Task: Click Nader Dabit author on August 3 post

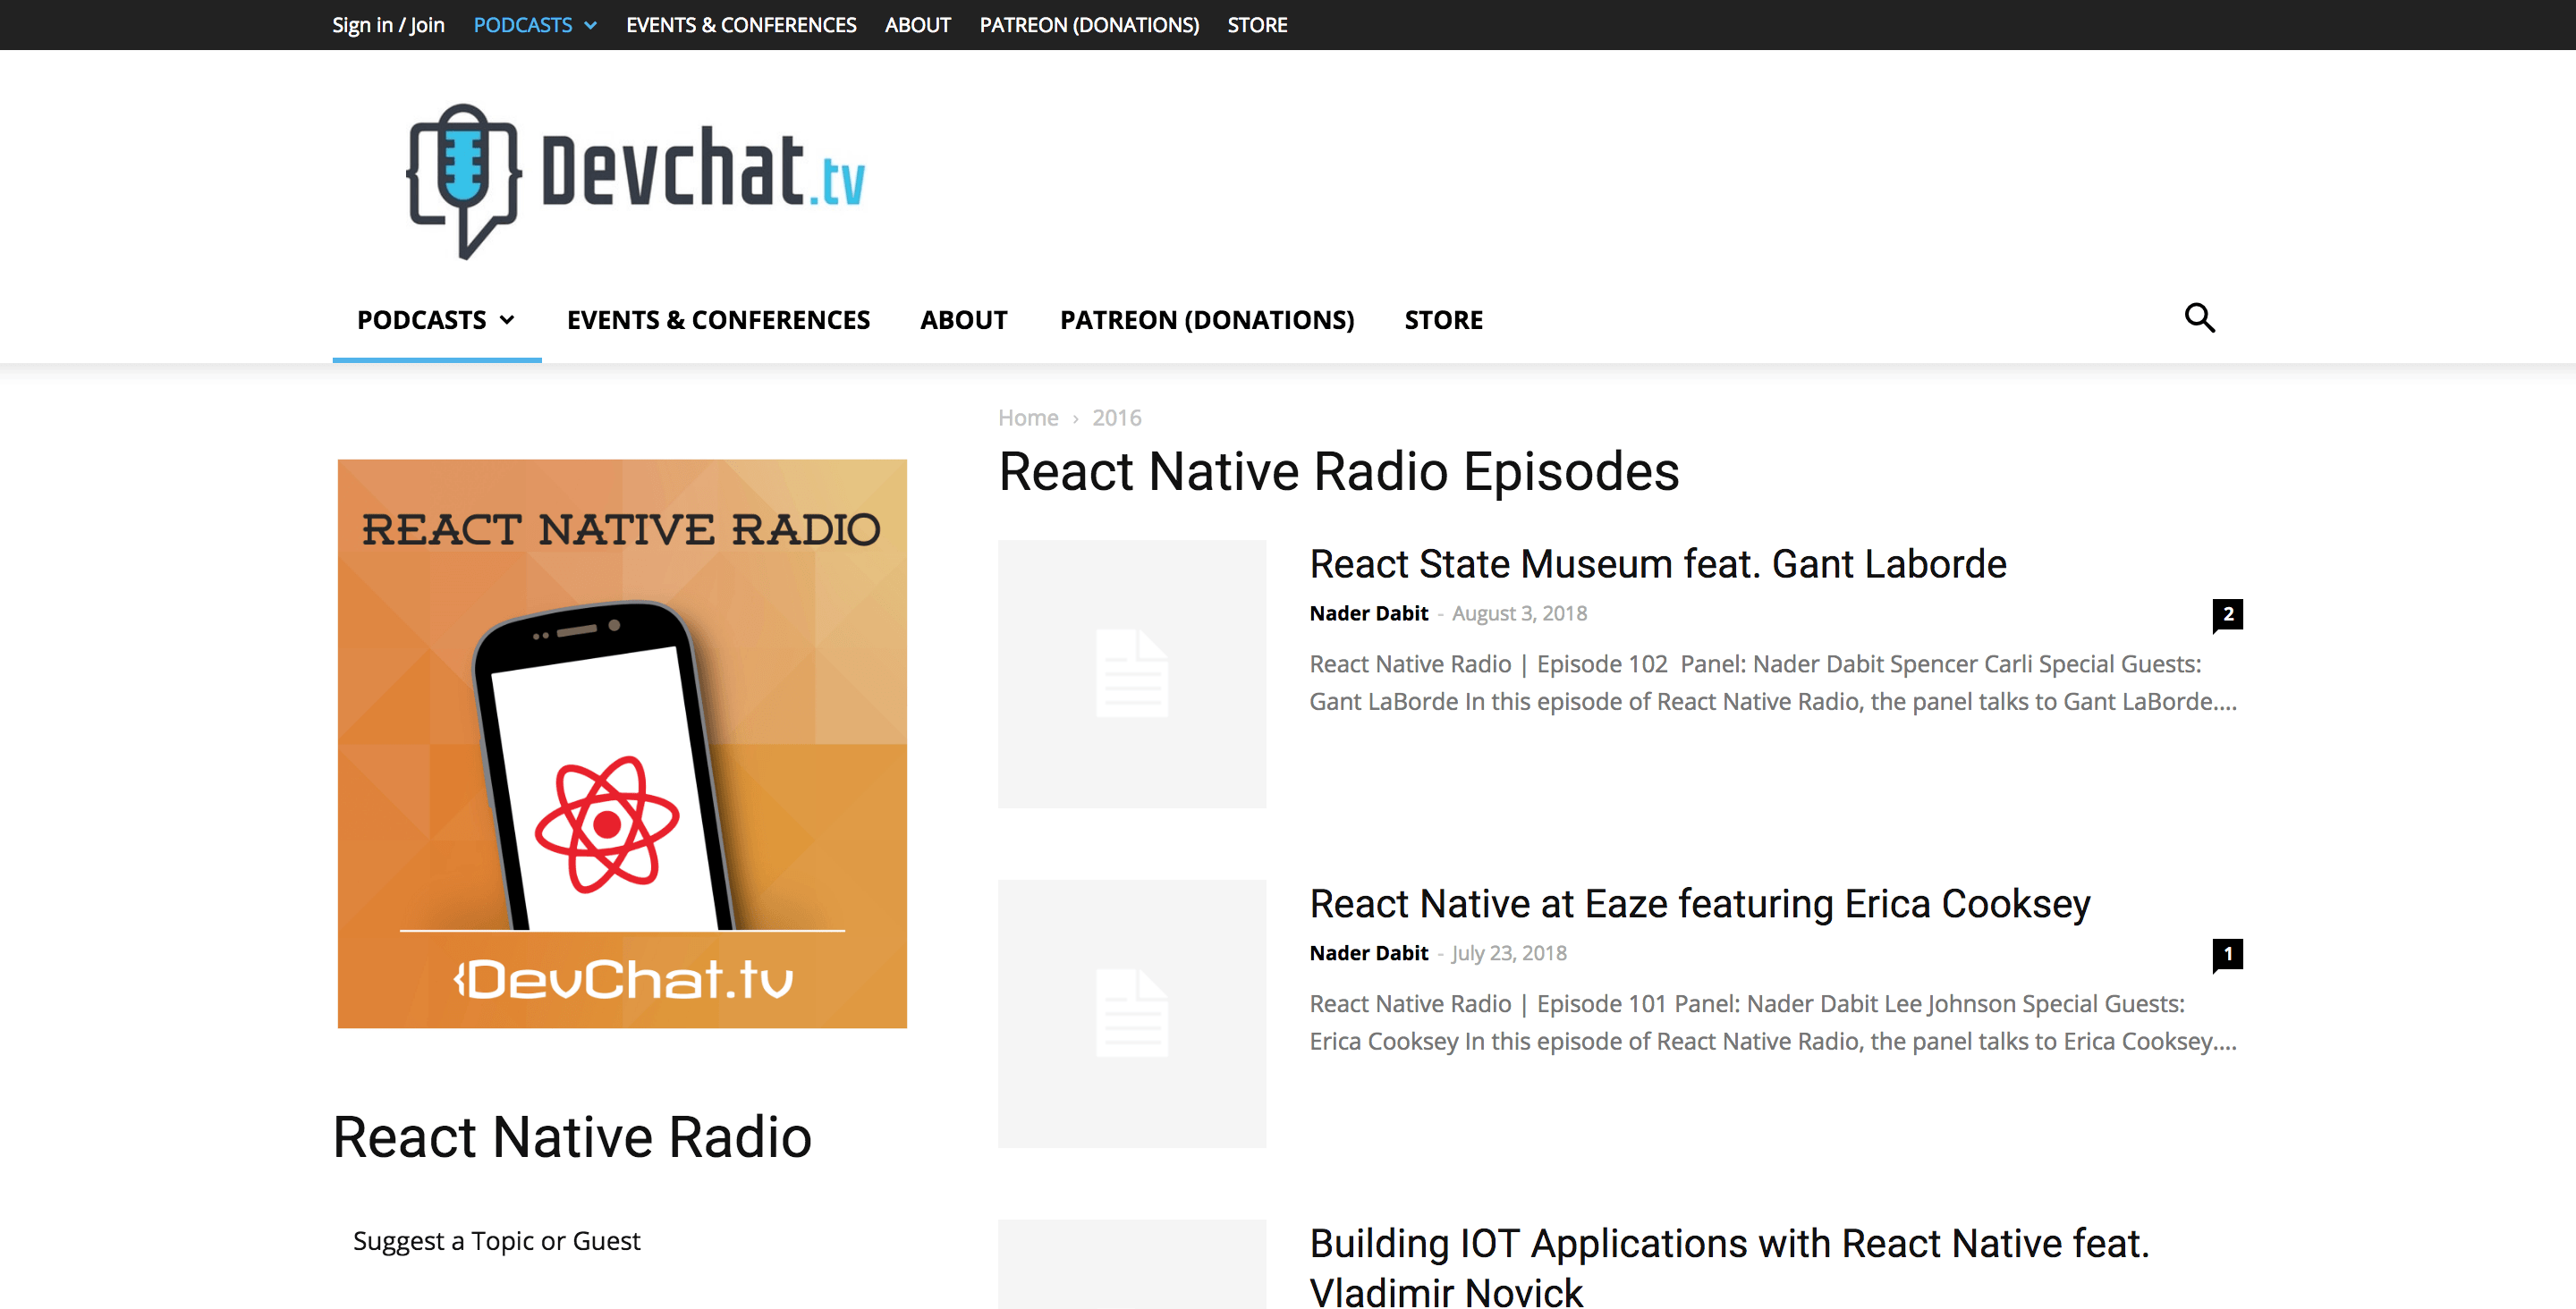Action: point(1368,613)
